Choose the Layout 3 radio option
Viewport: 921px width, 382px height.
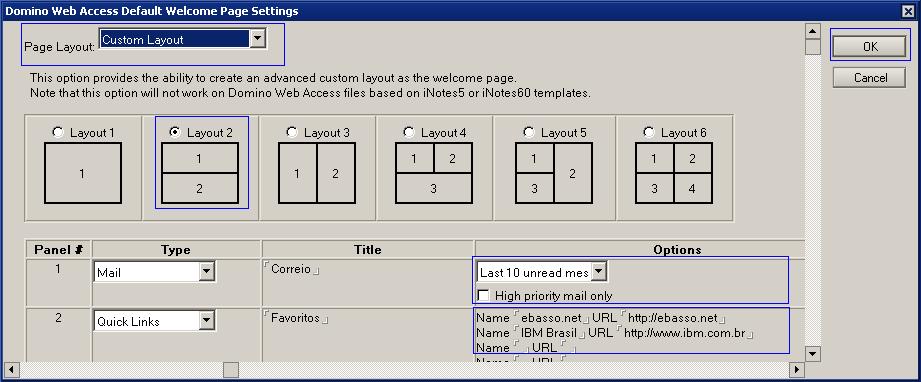point(291,132)
